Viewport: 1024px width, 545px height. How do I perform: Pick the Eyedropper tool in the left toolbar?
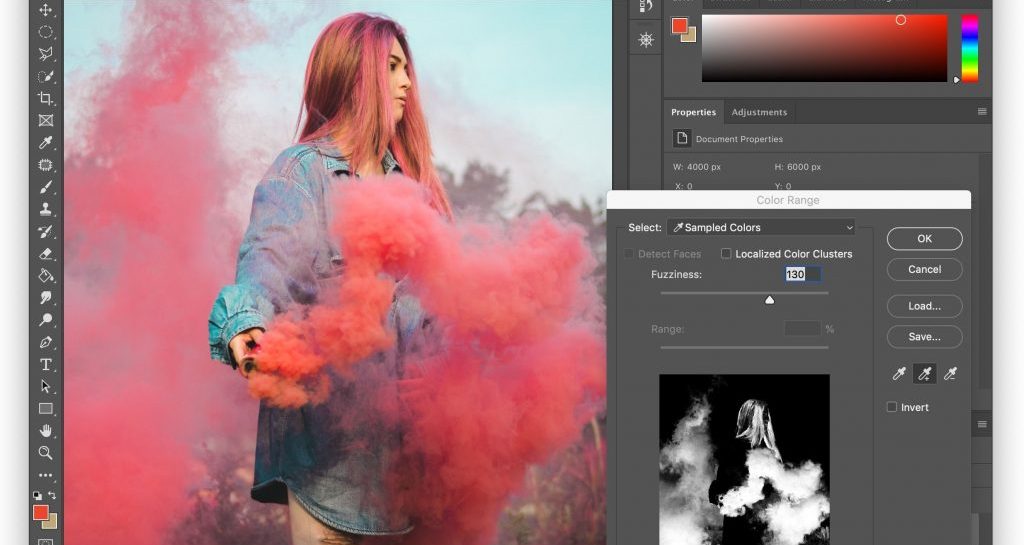[x=45, y=142]
